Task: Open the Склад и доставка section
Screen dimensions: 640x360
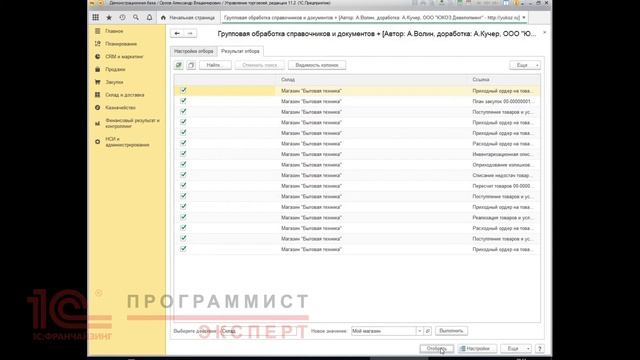Action: [x=124, y=95]
